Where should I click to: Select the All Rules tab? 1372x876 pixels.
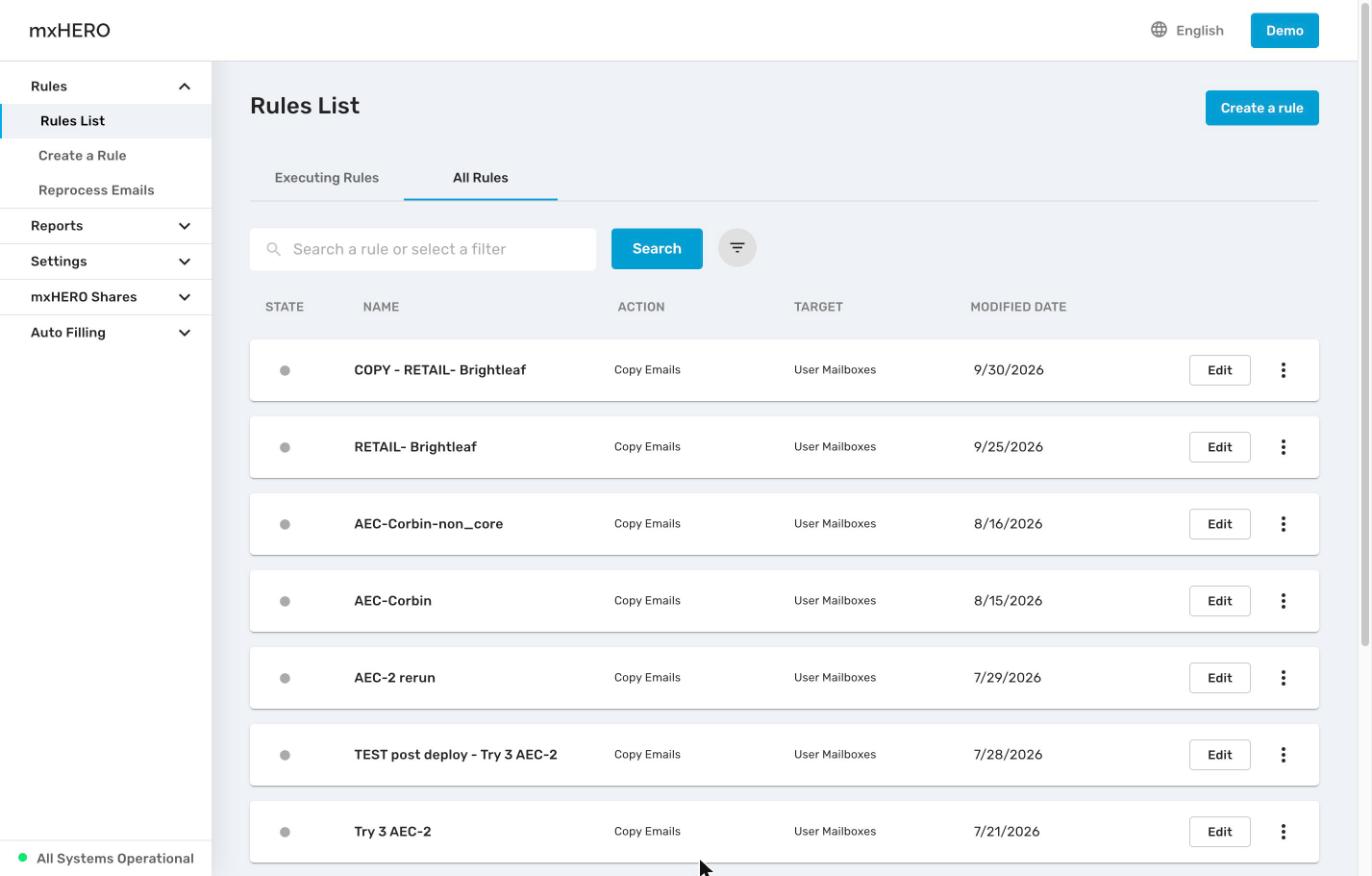(x=480, y=178)
